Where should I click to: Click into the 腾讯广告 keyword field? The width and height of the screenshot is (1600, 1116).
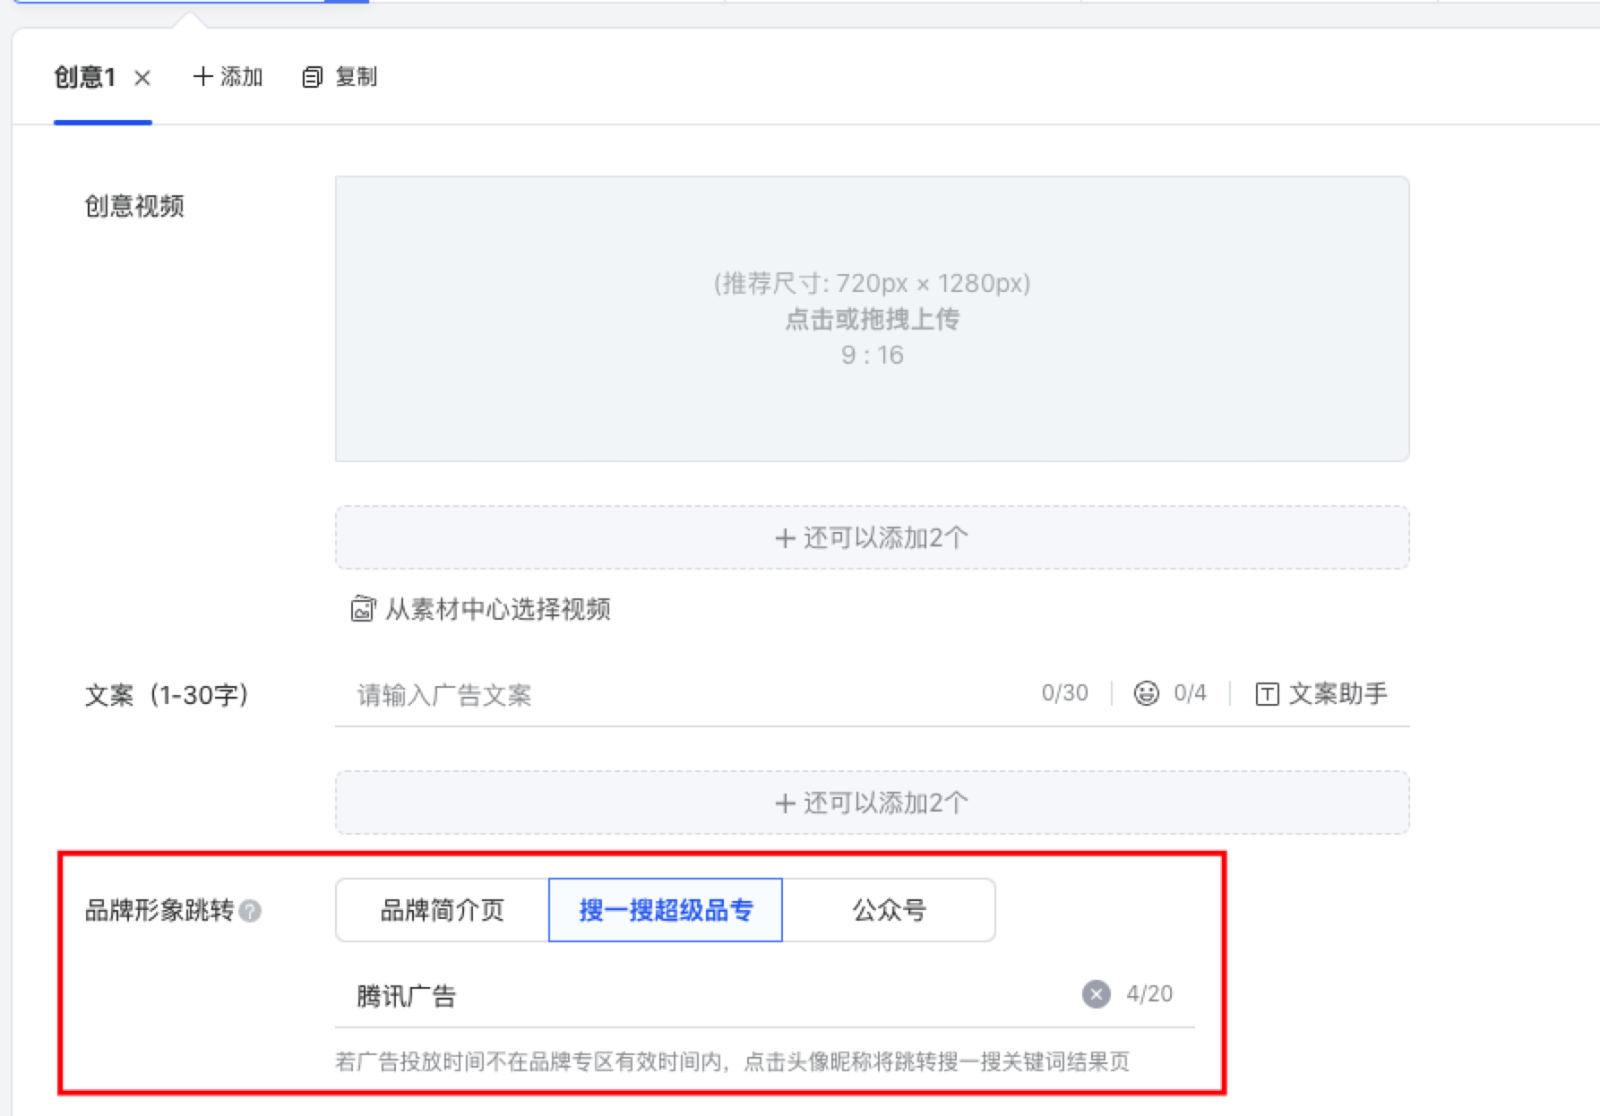700,996
